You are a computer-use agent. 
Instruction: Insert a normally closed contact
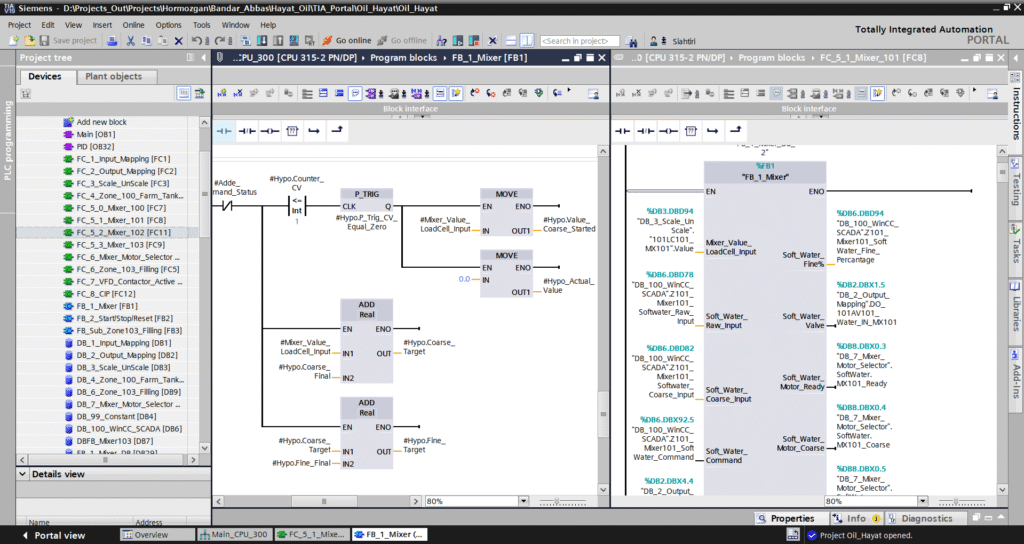pos(246,130)
